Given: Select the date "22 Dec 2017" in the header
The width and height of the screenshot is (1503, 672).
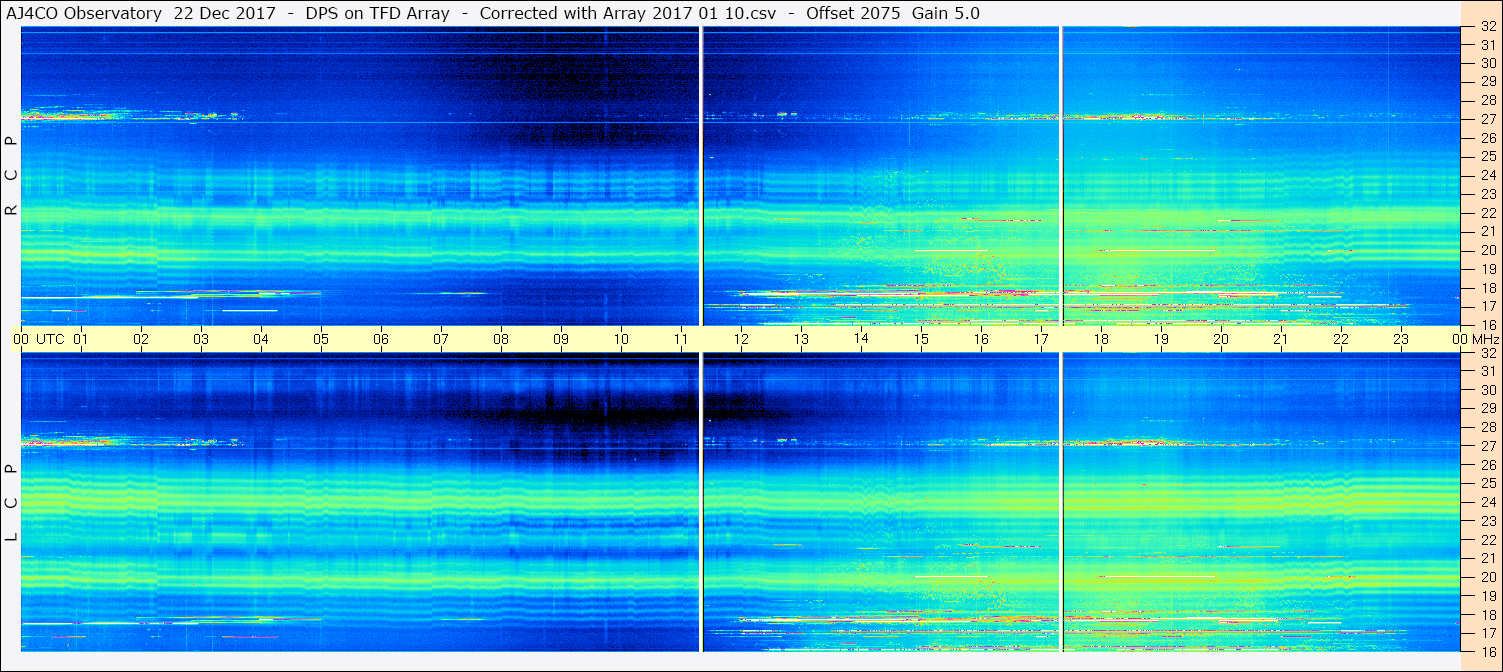Looking at the screenshot, I should coord(224,13).
